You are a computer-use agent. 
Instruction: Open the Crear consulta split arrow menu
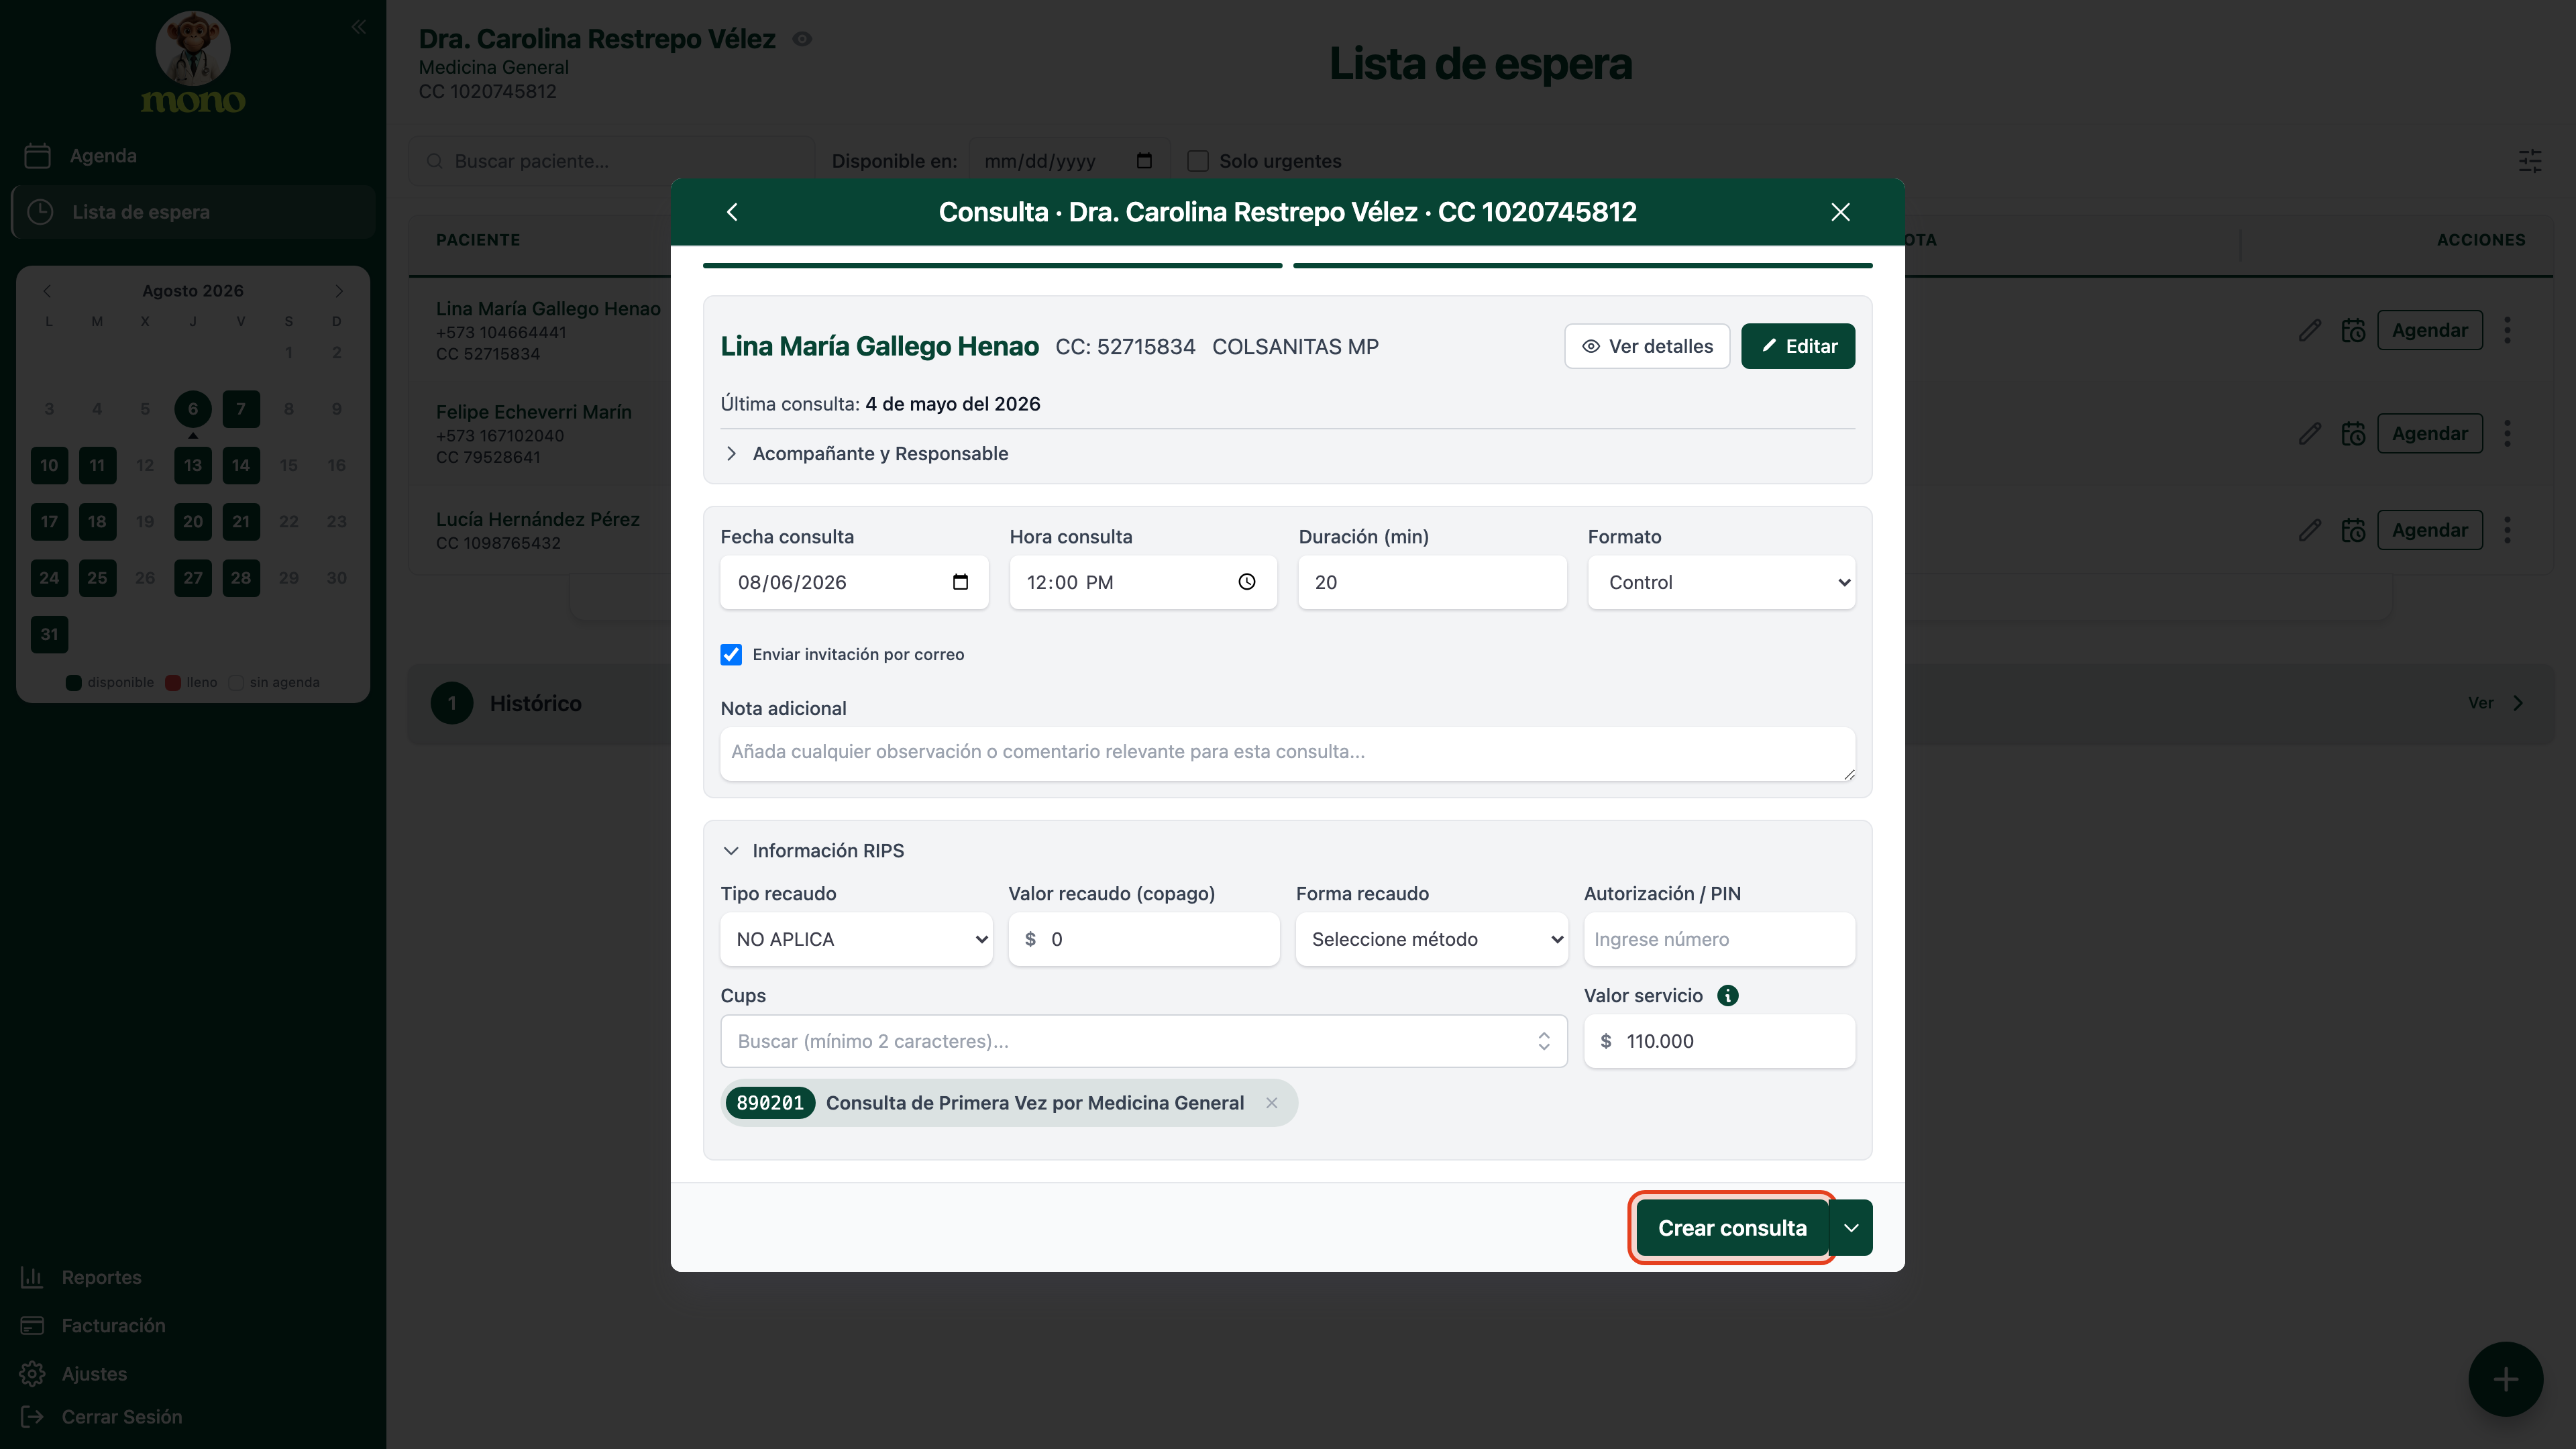1851,1228
